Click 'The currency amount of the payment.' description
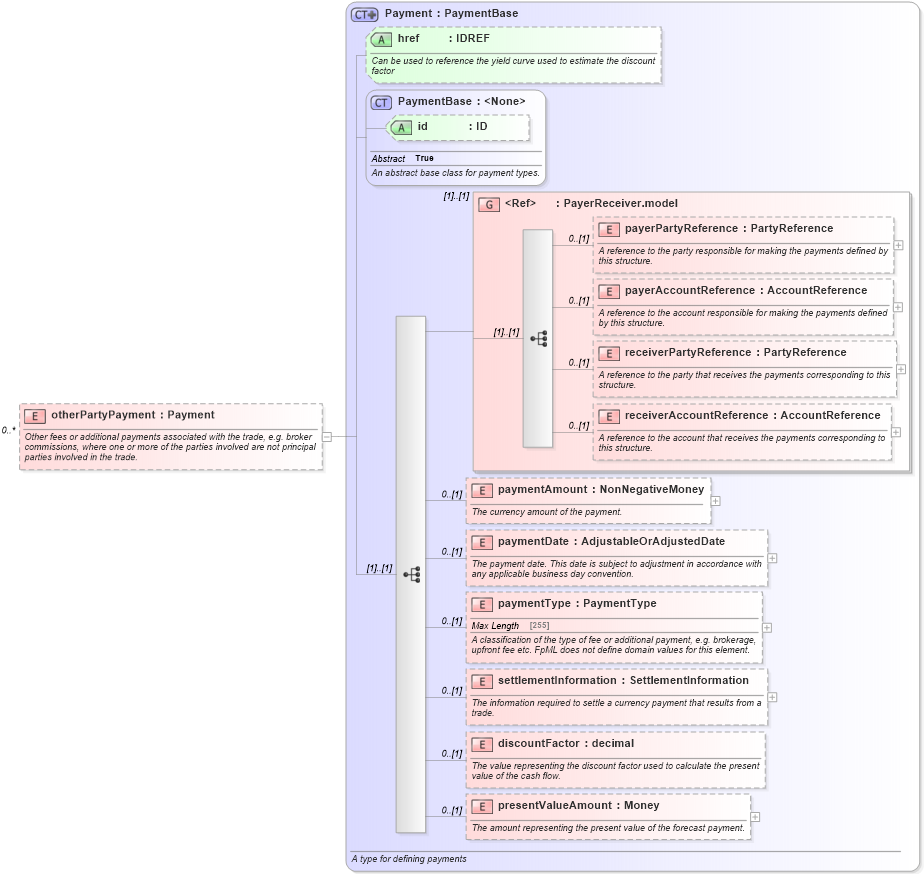The image size is (924, 874). (546, 512)
